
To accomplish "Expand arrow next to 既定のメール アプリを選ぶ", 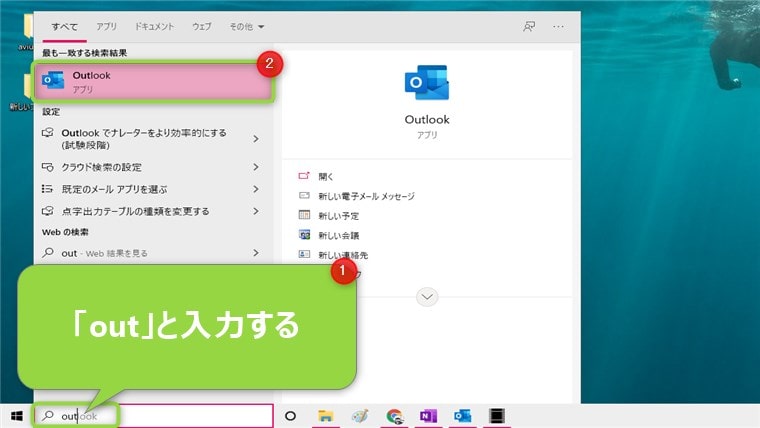I will click(256, 189).
